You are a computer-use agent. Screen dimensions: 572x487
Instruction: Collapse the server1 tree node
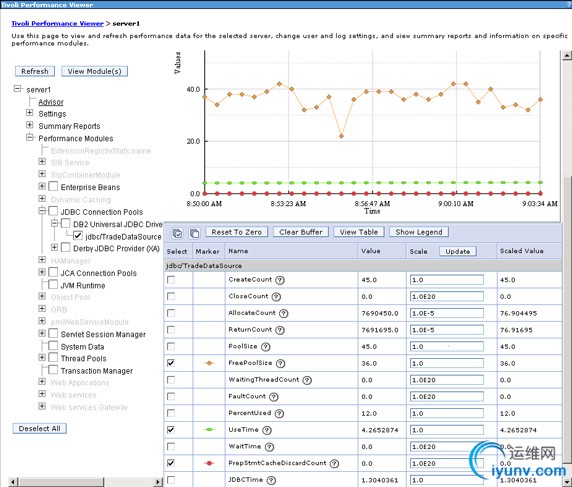[17, 89]
